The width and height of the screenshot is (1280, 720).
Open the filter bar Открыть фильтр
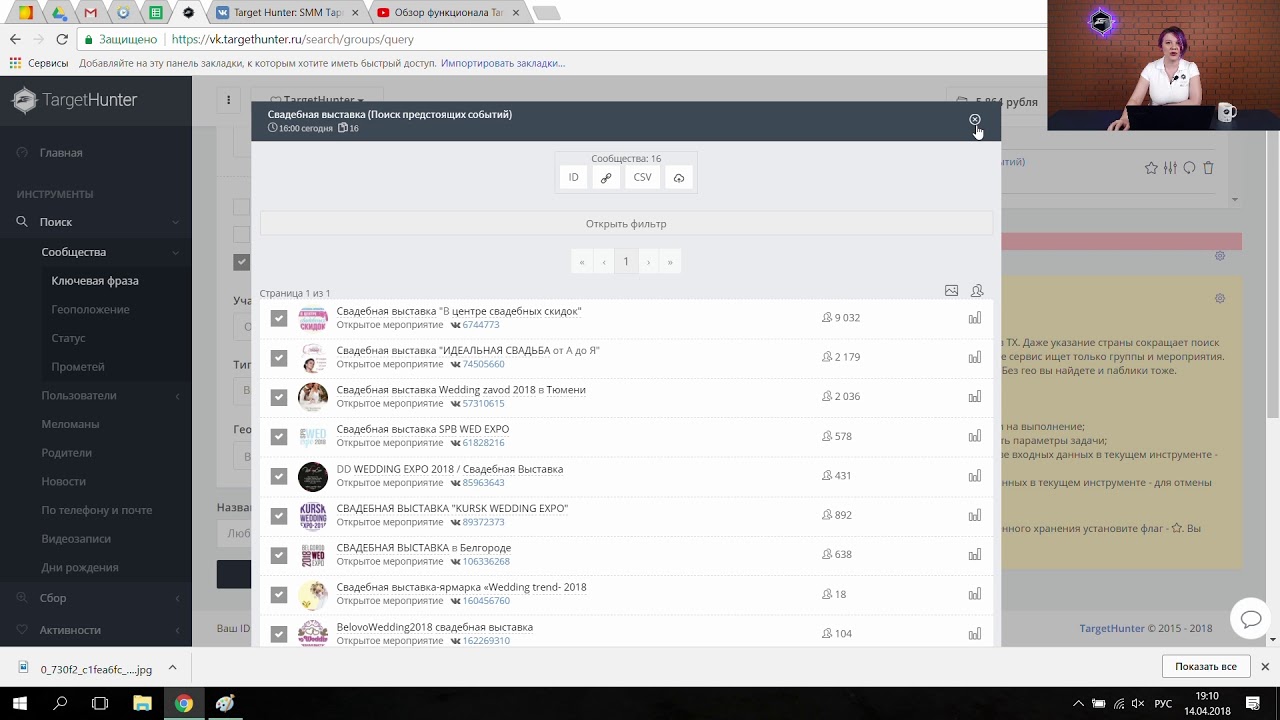point(626,224)
